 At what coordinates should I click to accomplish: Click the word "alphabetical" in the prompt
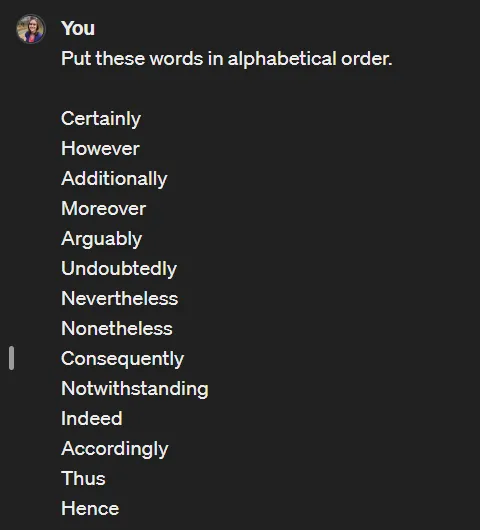click(282, 59)
